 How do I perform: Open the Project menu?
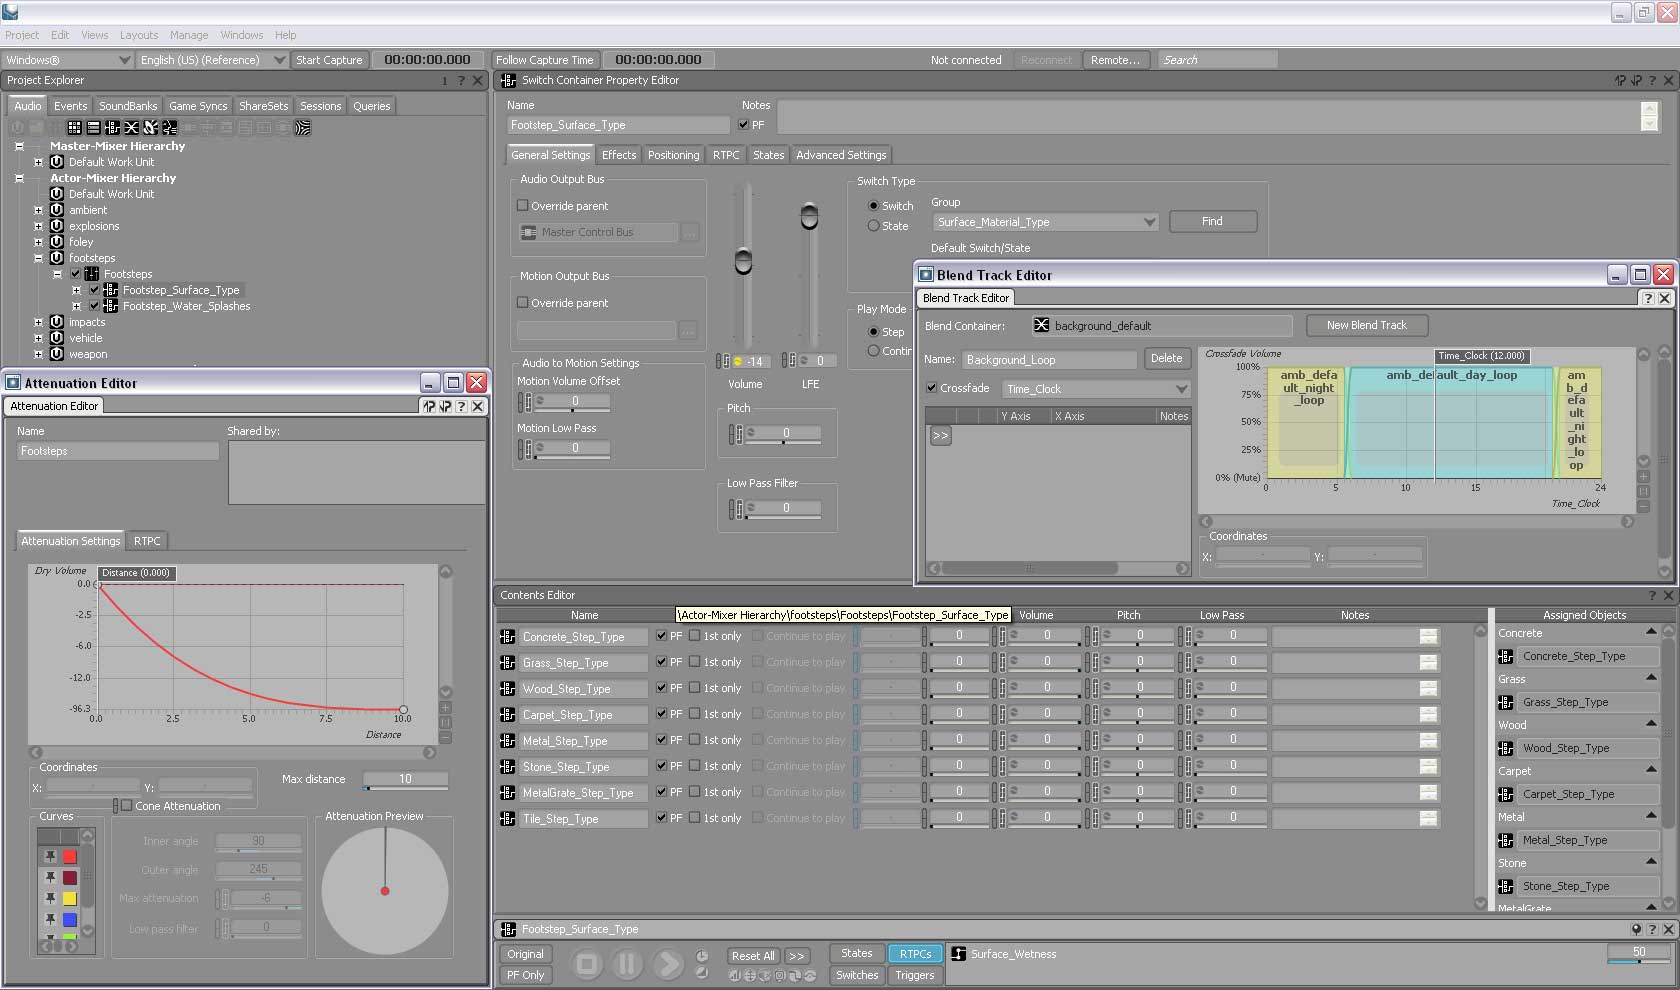pyautogui.click(x=22, y=35)
